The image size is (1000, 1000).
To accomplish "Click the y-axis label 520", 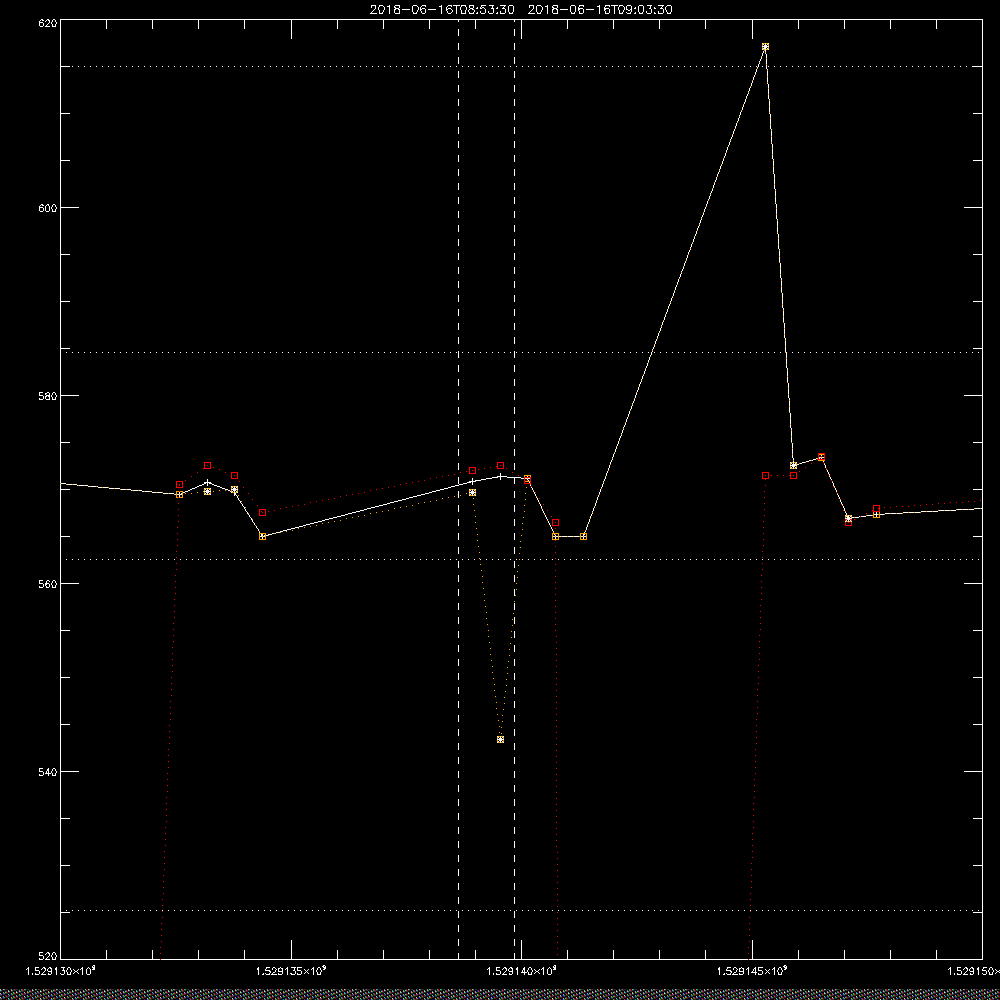I will pyautogui.click(x=48, y=957).
